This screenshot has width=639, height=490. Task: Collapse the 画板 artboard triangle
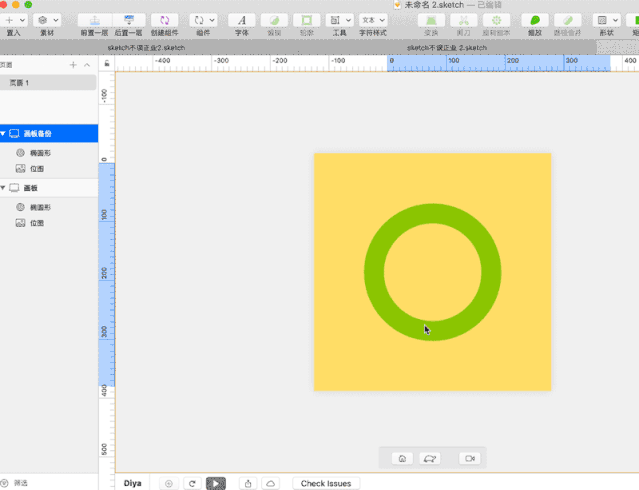pos(3,188)
